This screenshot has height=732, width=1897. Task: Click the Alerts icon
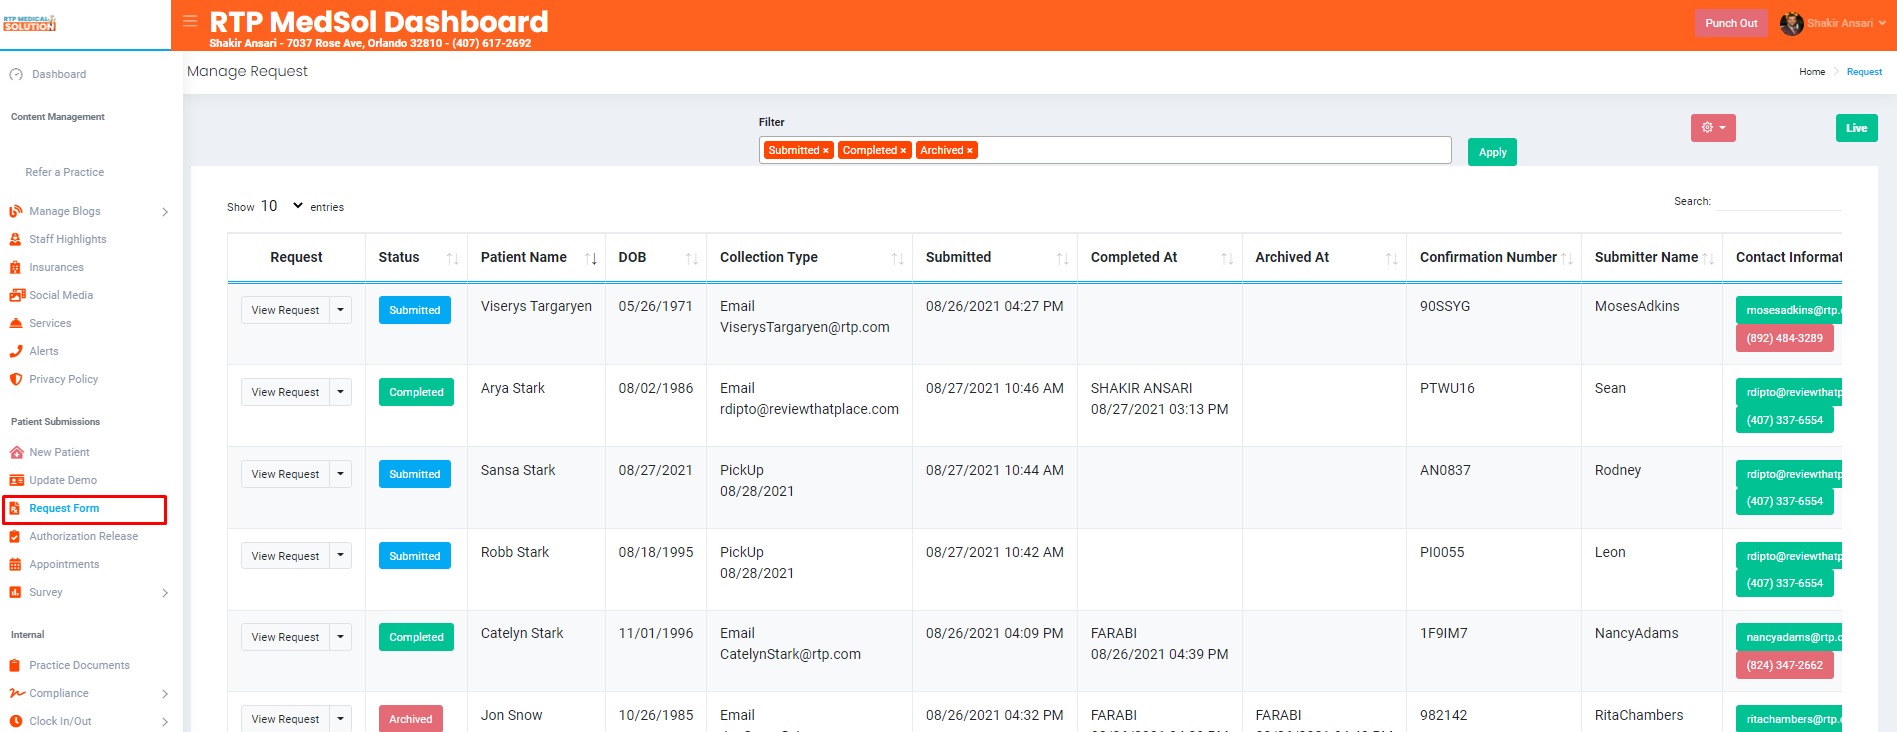pyautogui.click(x=16, y=351)
